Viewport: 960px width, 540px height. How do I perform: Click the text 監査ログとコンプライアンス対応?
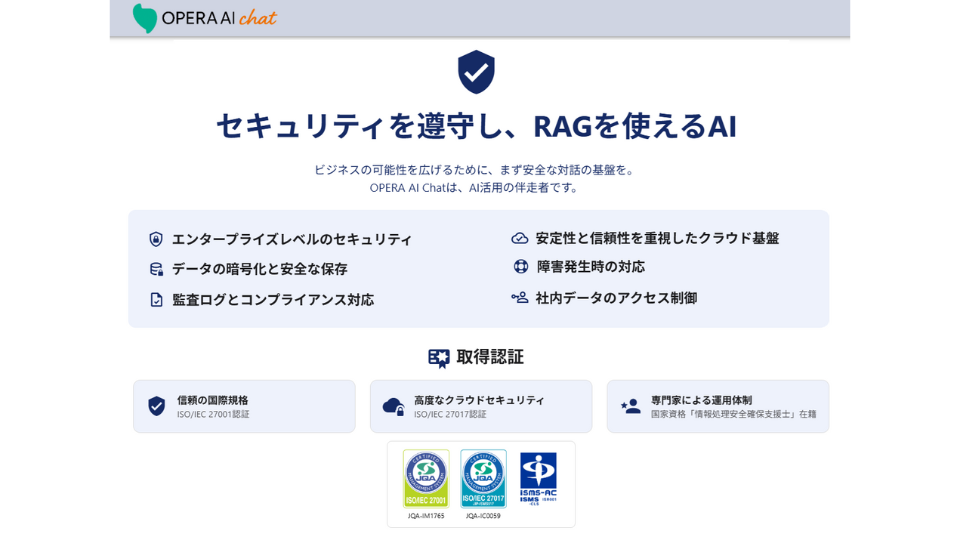point(273,300)
